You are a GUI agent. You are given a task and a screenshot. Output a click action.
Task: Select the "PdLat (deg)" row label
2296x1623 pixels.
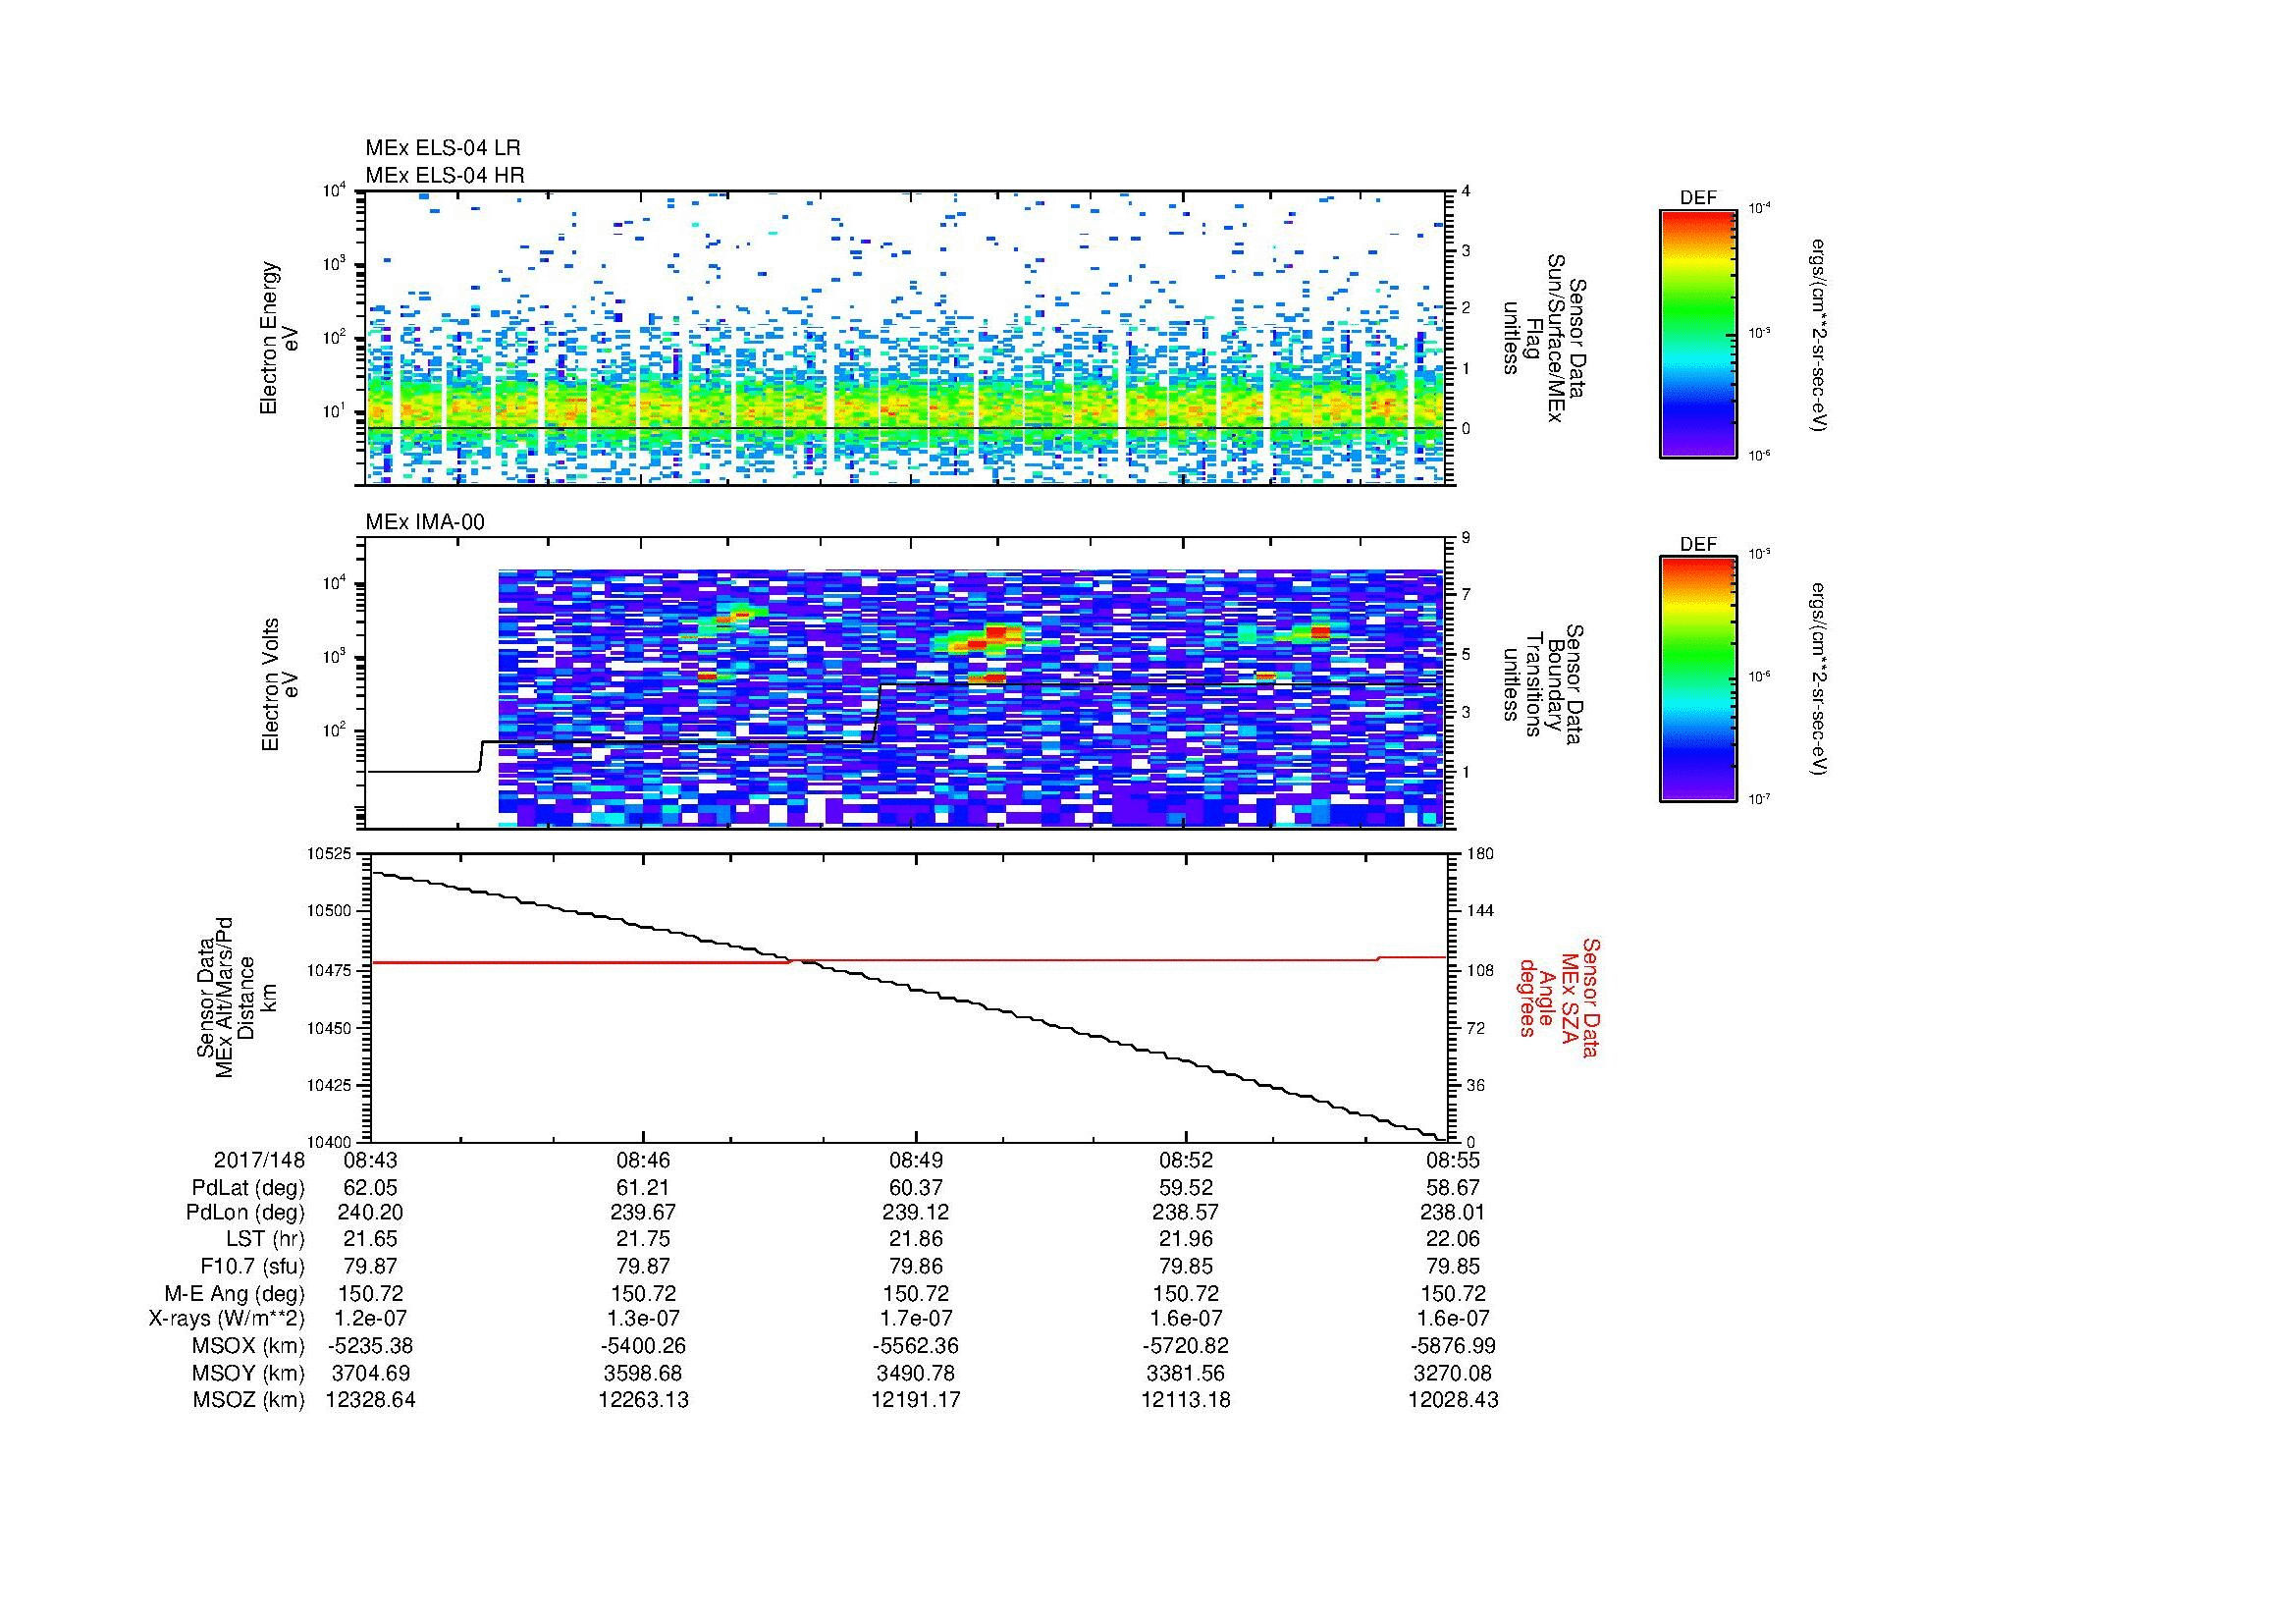pos(248,1188)
